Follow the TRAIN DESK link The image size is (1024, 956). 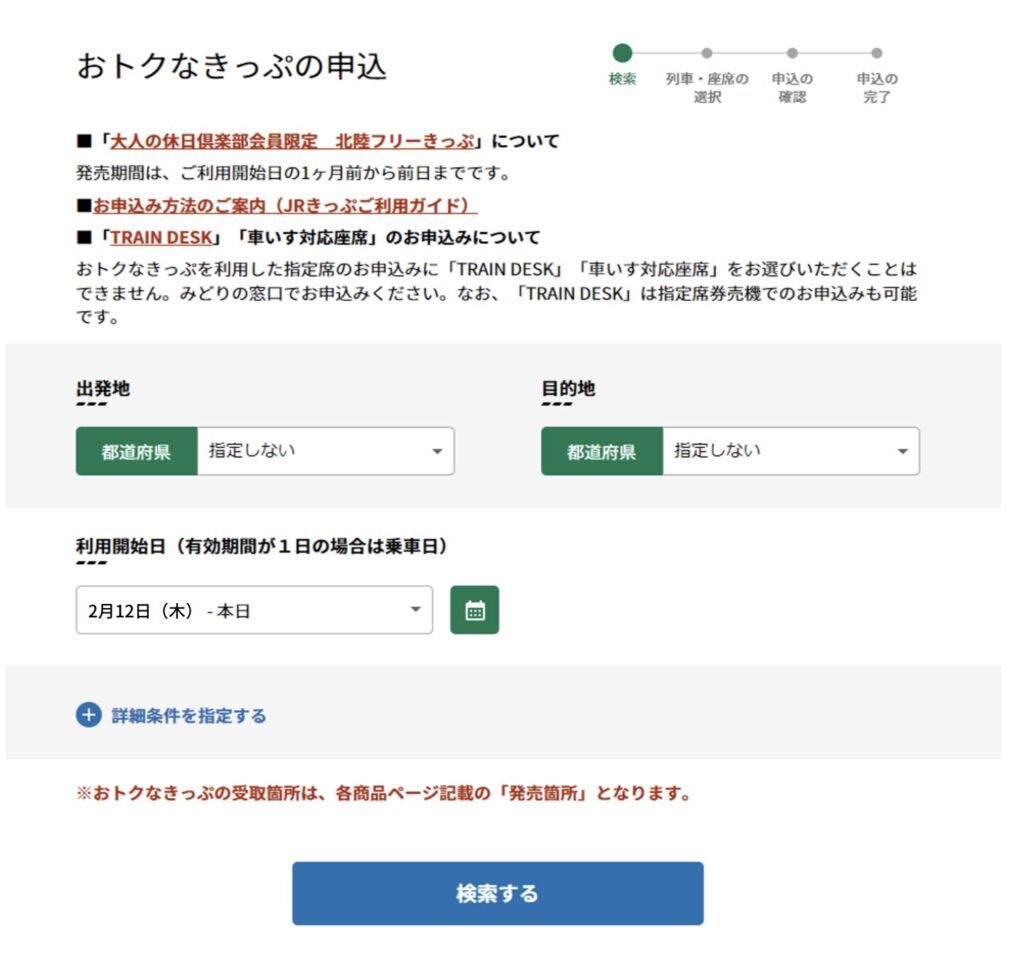point(161,238)
